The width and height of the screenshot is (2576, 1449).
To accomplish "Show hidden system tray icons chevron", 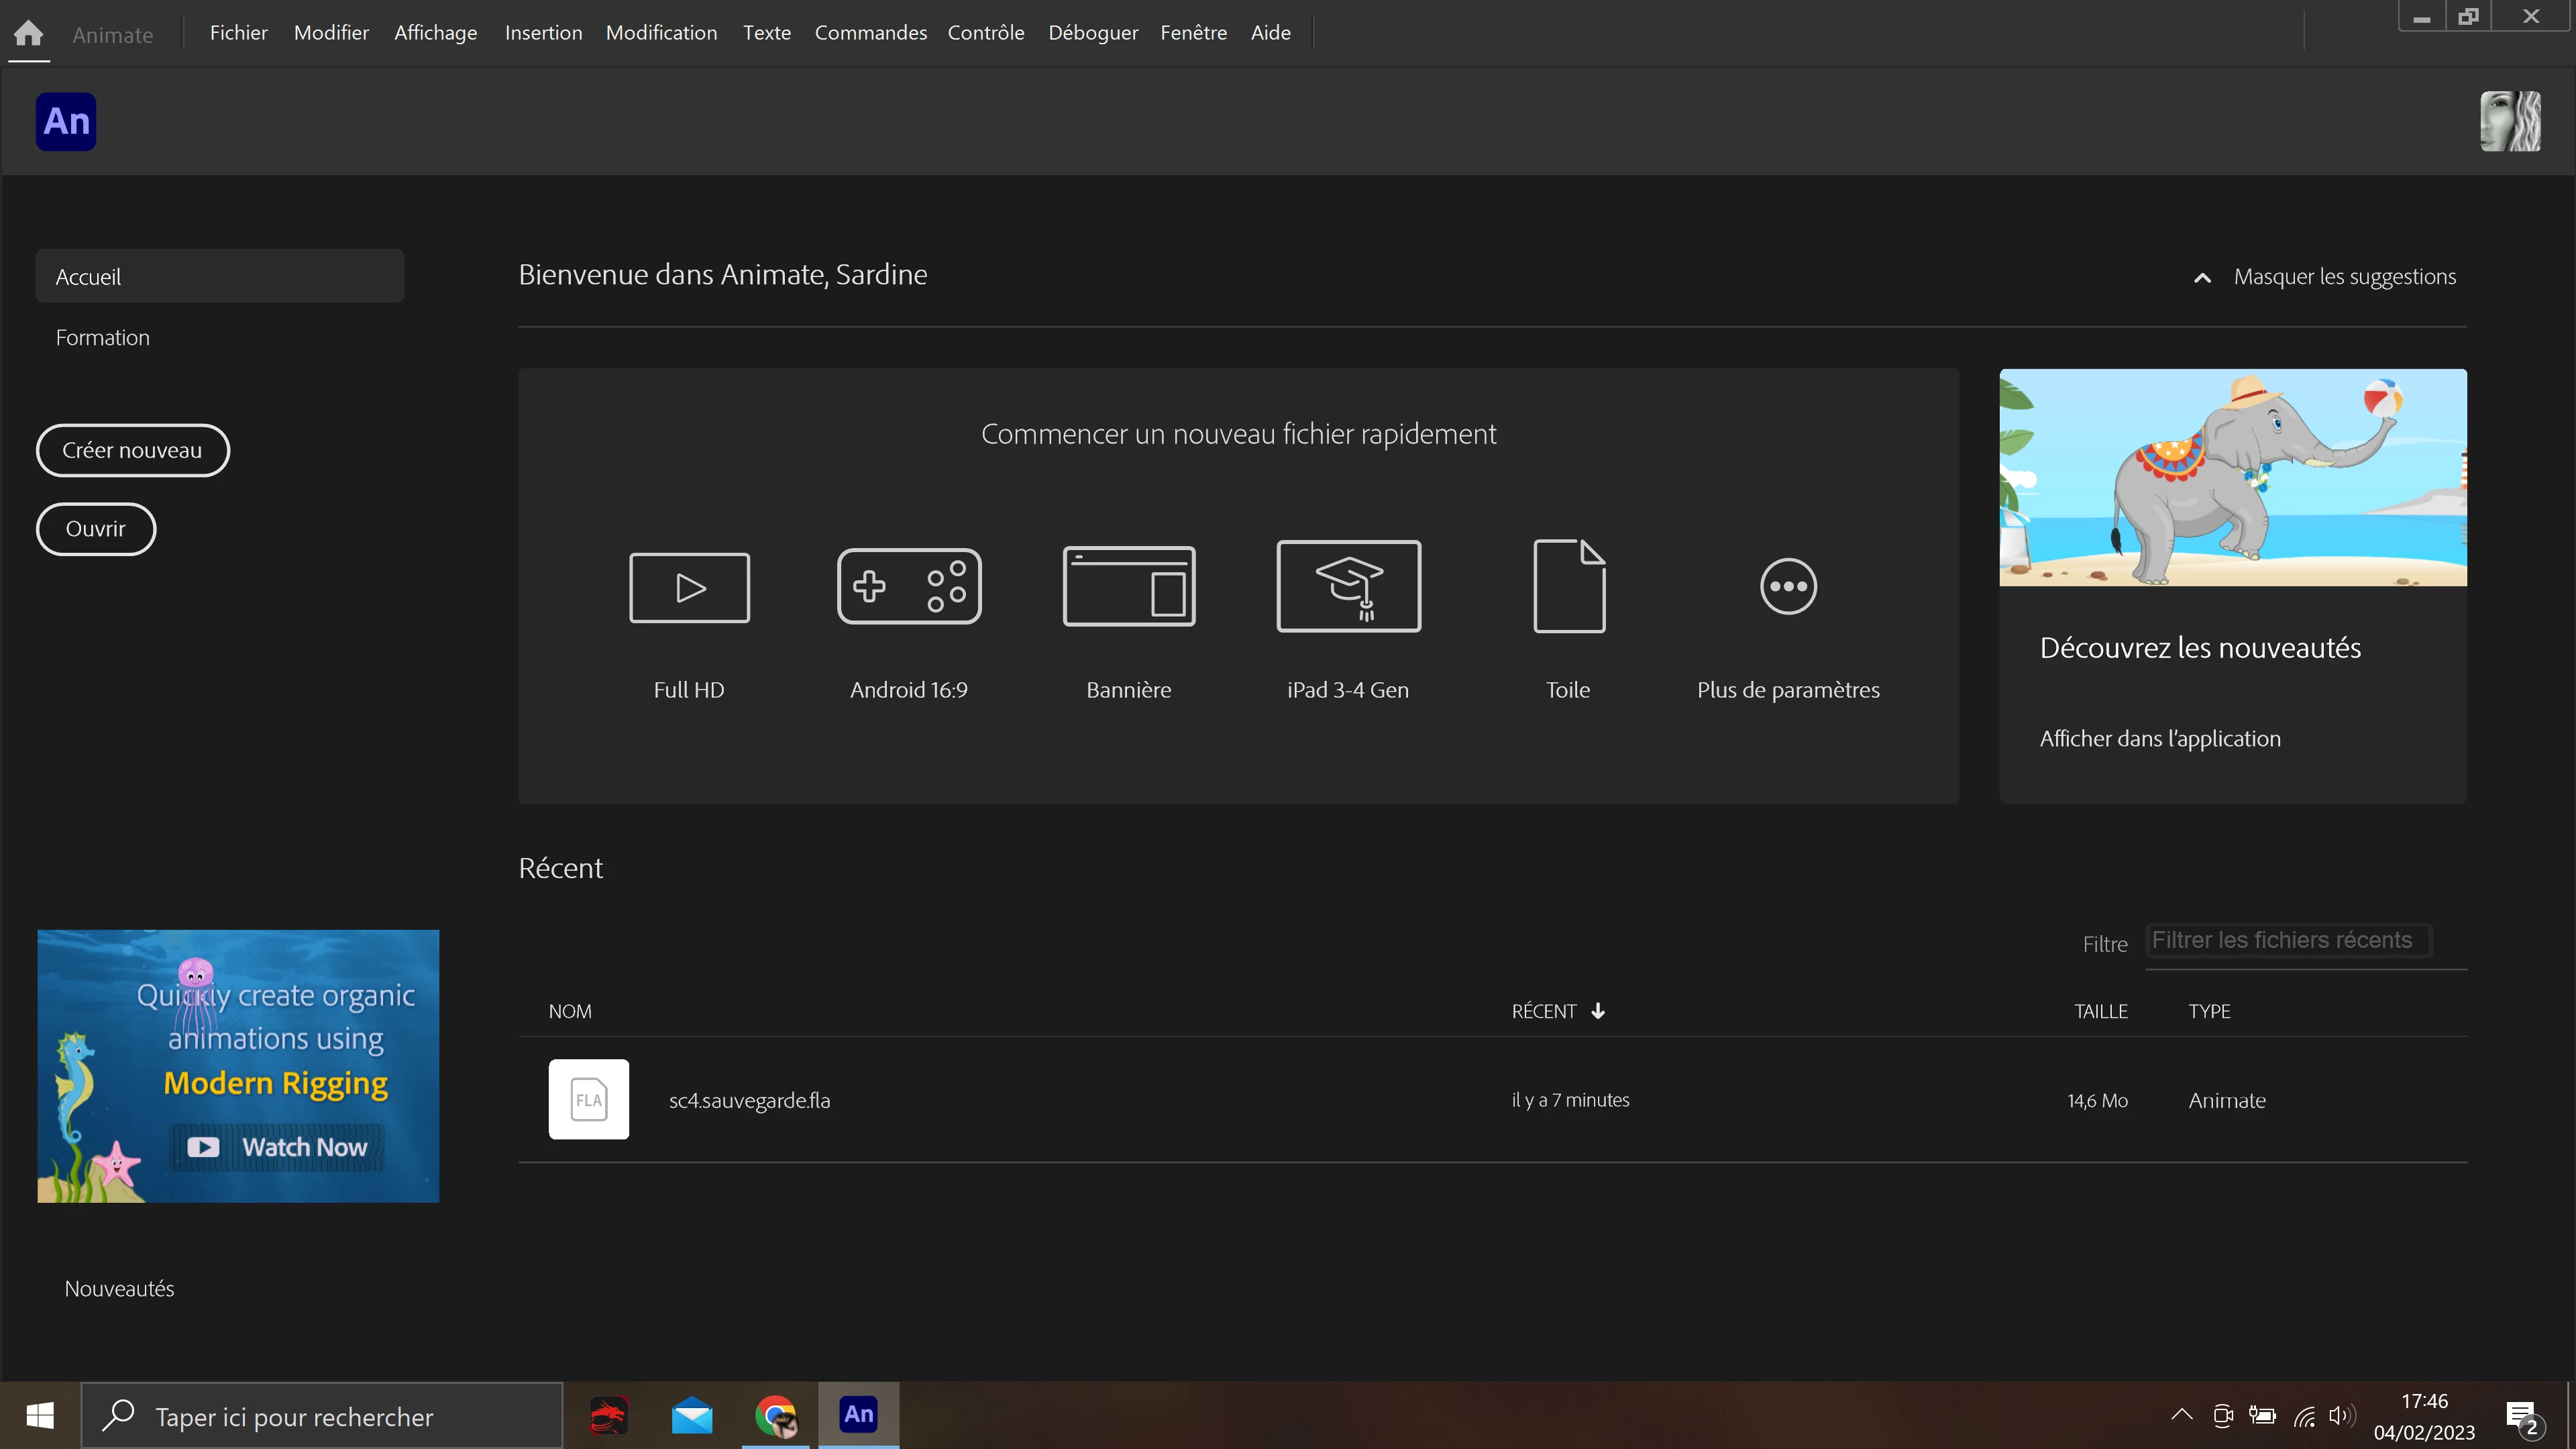I will point(2182,1414).
